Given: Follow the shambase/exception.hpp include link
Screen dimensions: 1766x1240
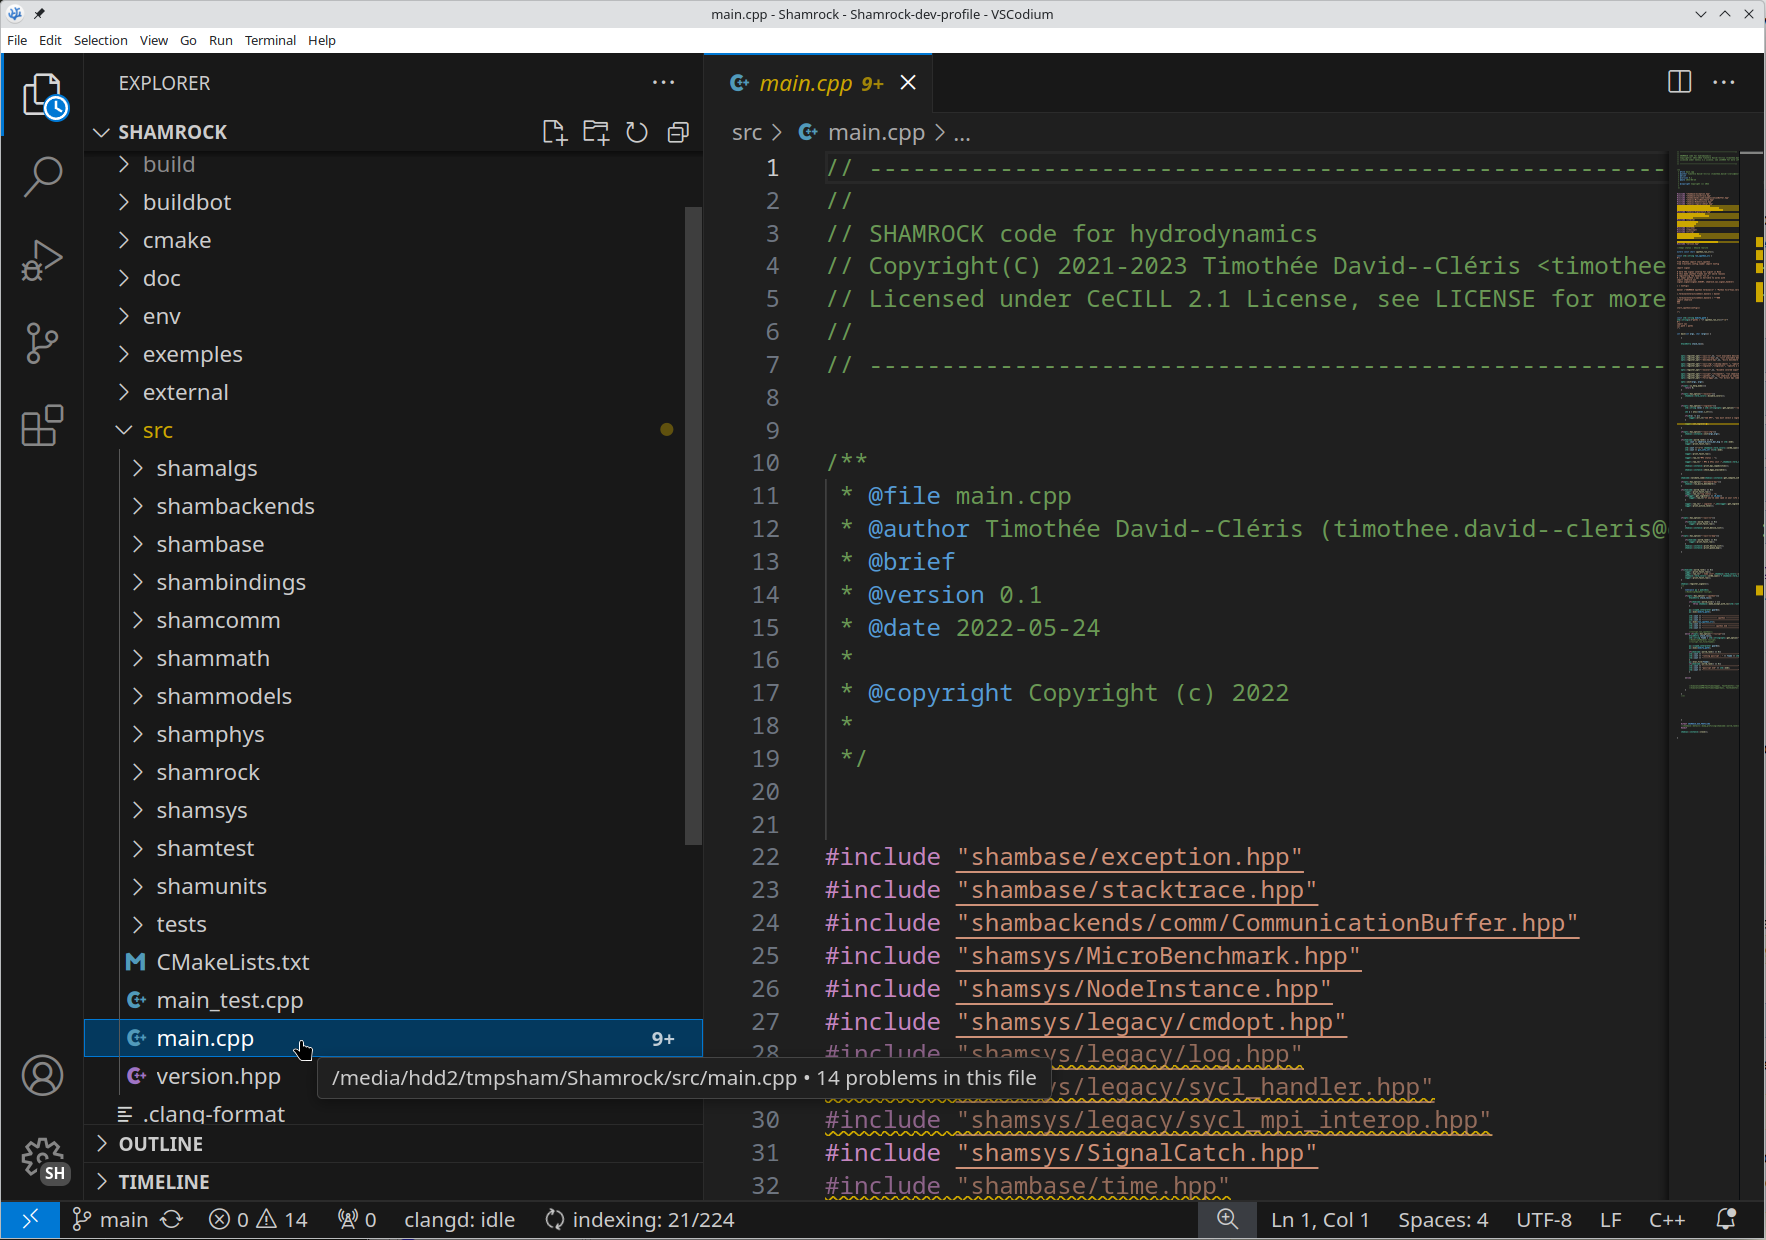Looking at the screenshot, I should pos(1130,857).
